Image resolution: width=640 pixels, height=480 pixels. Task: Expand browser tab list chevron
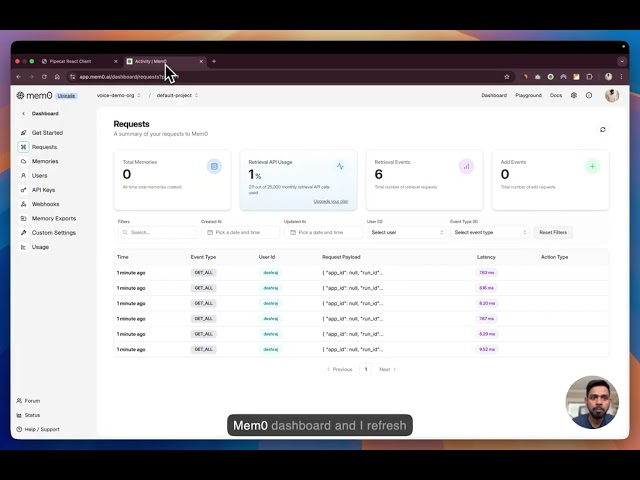tap(622, 61)
